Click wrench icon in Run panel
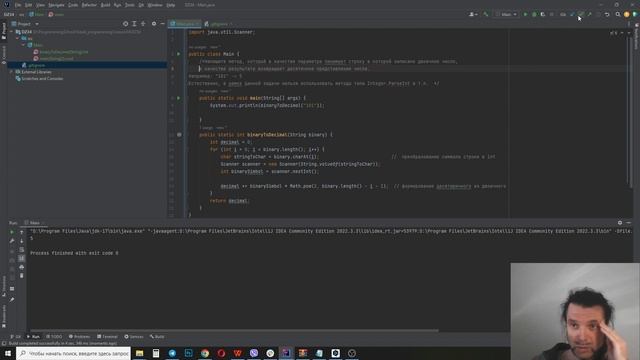The height and width of the screenshot is (360, 640). point(12,241)
